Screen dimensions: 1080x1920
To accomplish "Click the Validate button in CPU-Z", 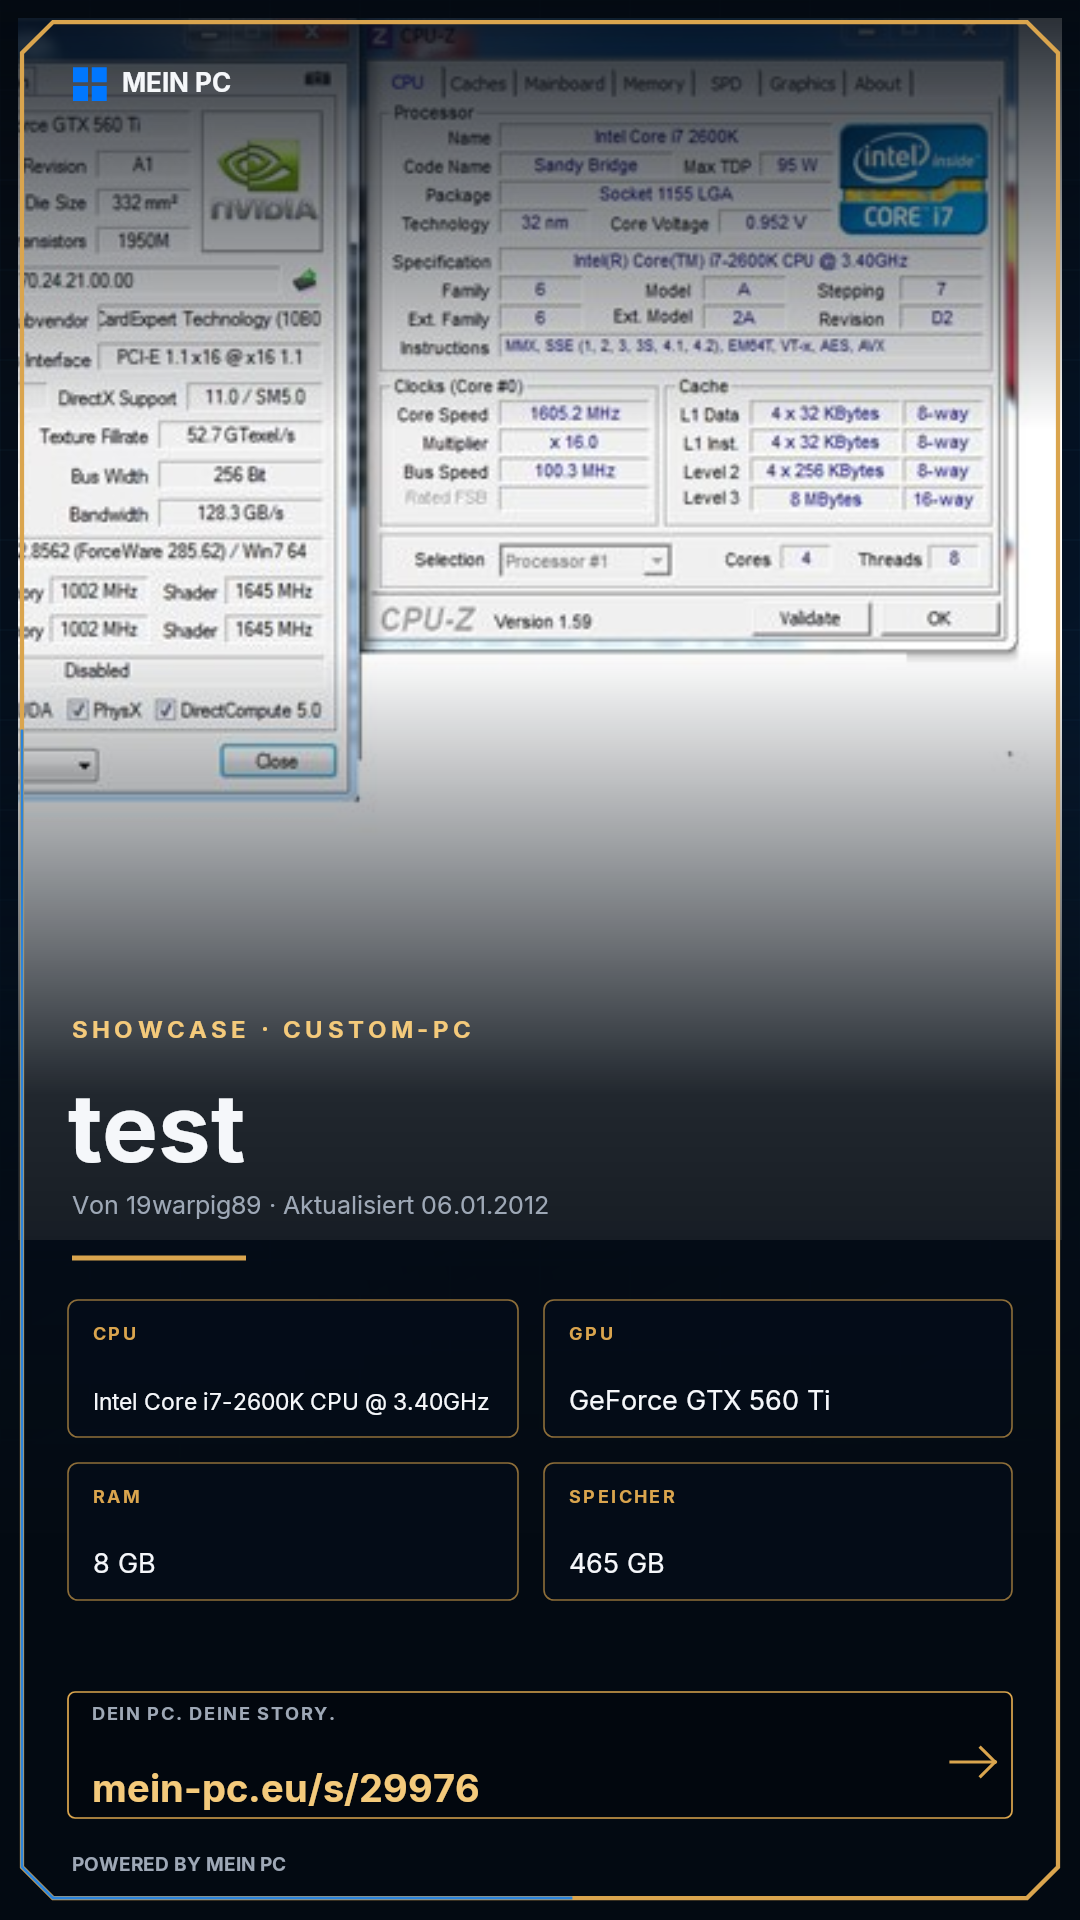I will click(x=811, y=619).
